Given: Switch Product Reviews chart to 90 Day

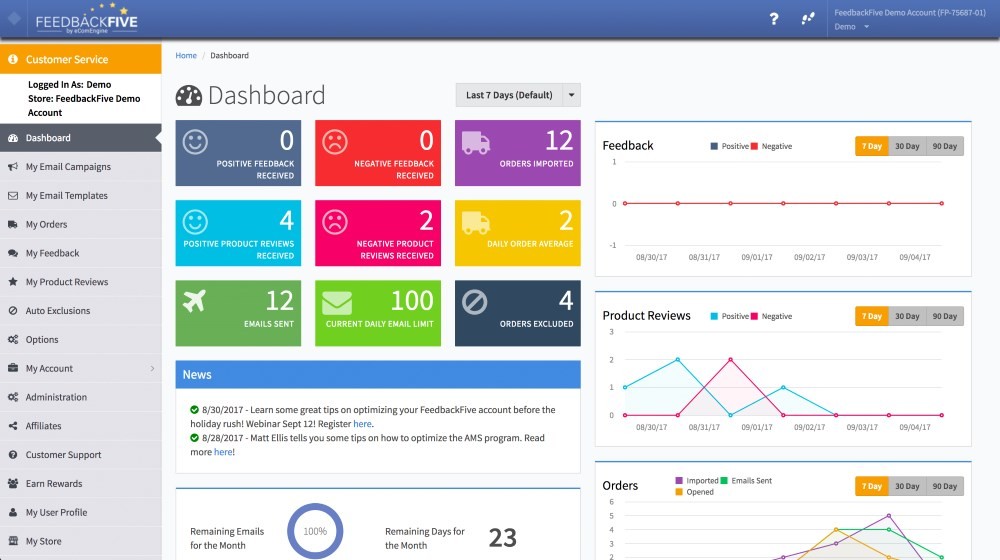Looking at the screenshot, I should click(945, 316).
